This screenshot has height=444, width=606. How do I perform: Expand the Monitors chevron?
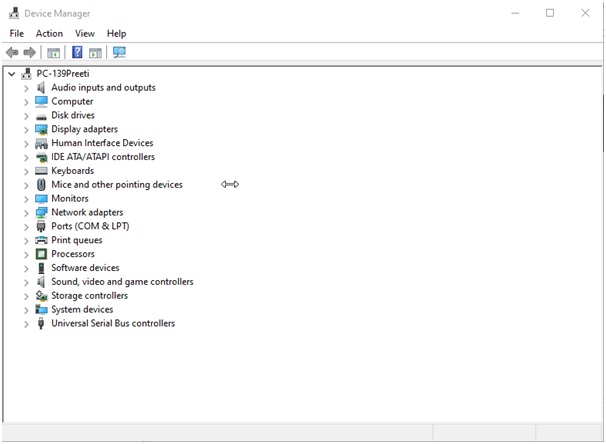click(26, 199)
